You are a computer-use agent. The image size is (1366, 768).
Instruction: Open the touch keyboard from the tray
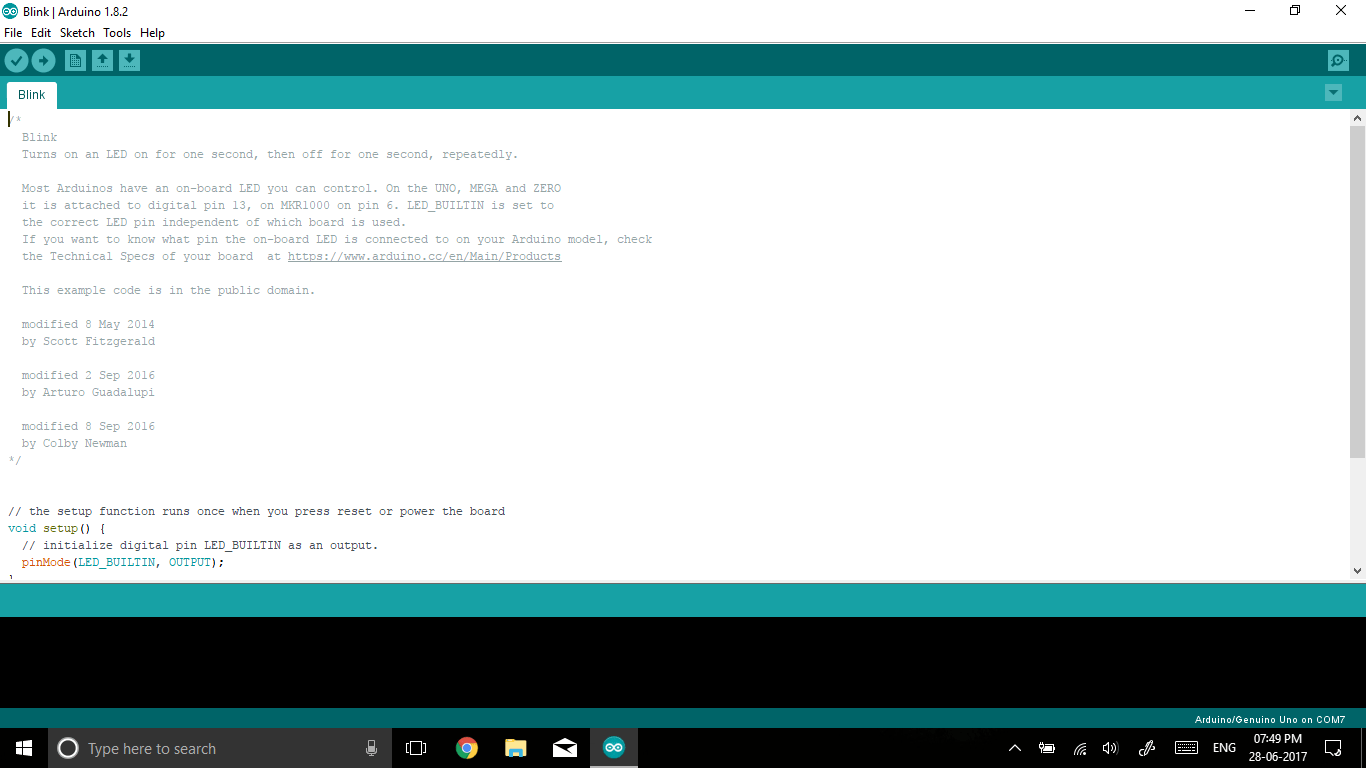pyautogui.click(x=1186, y=747)
